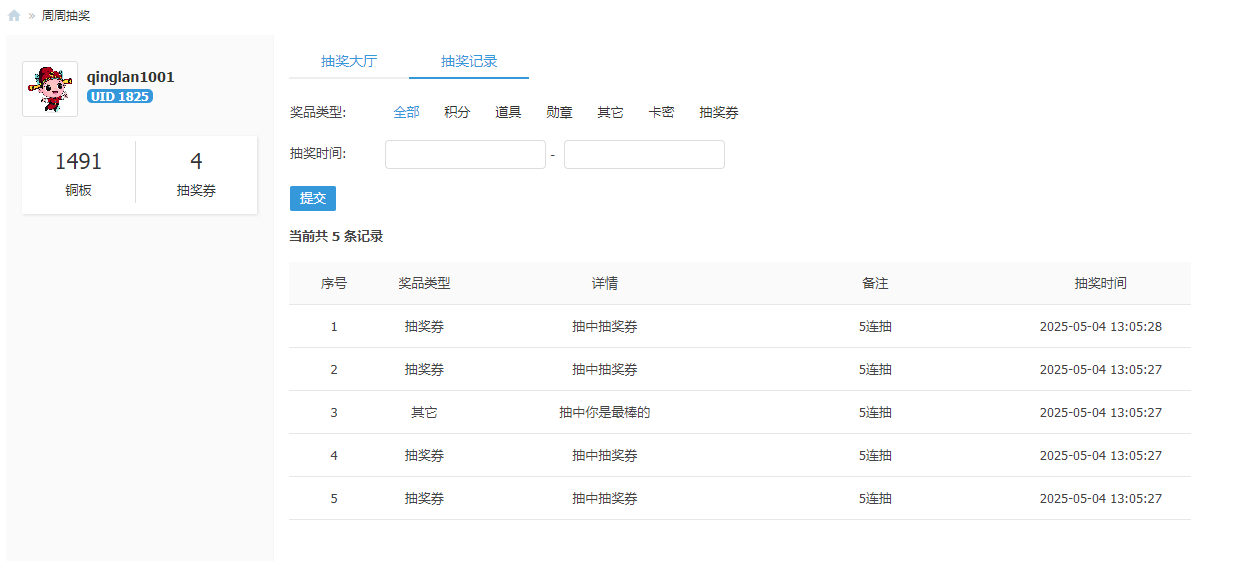This screenshot has width=1233, height=561.
Task: Click the 抽中你是最棒的 record row
Action: click(604, 412)
